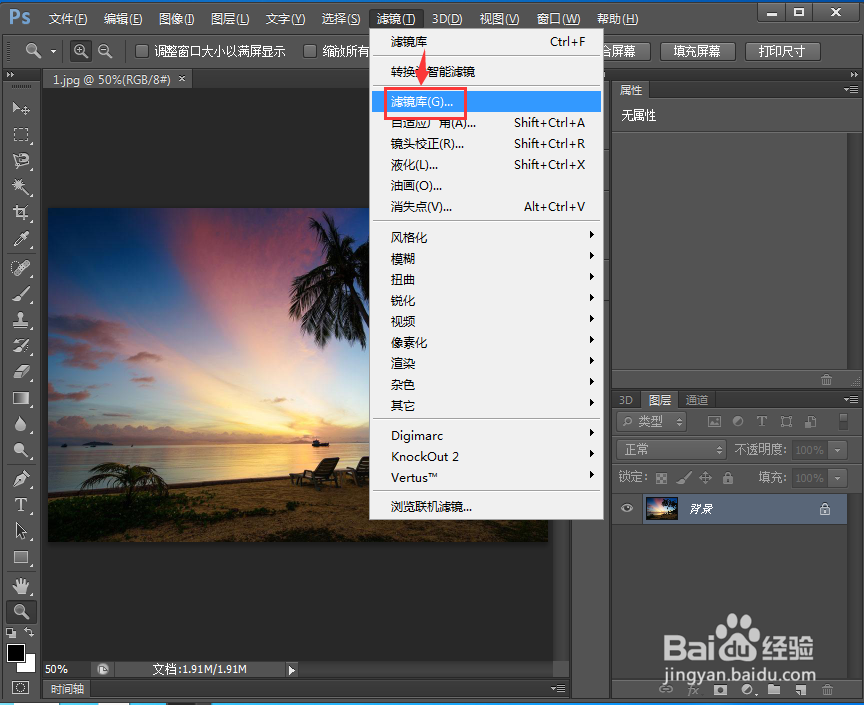
Task: Toggle lock image pixels brush icon
Action: (x=683, y=478)
